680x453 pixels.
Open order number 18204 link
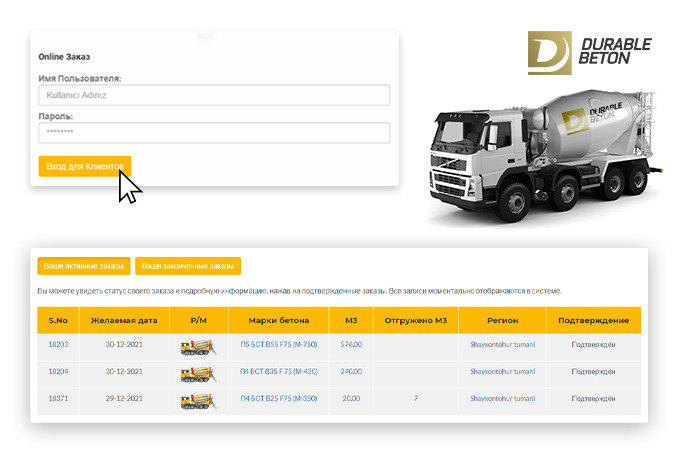pos(58,371)
